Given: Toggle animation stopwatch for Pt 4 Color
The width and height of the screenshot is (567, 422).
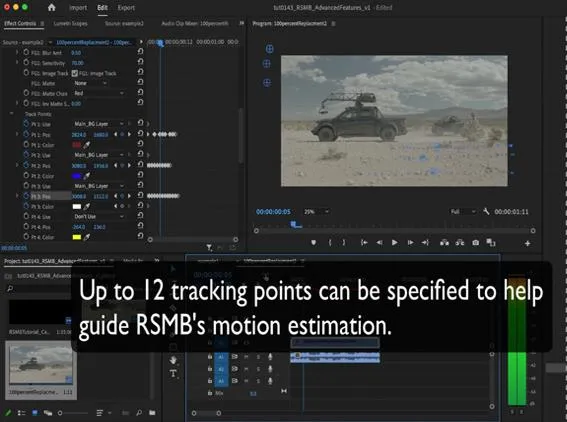Looking at the screenshot, I should 26,237.
